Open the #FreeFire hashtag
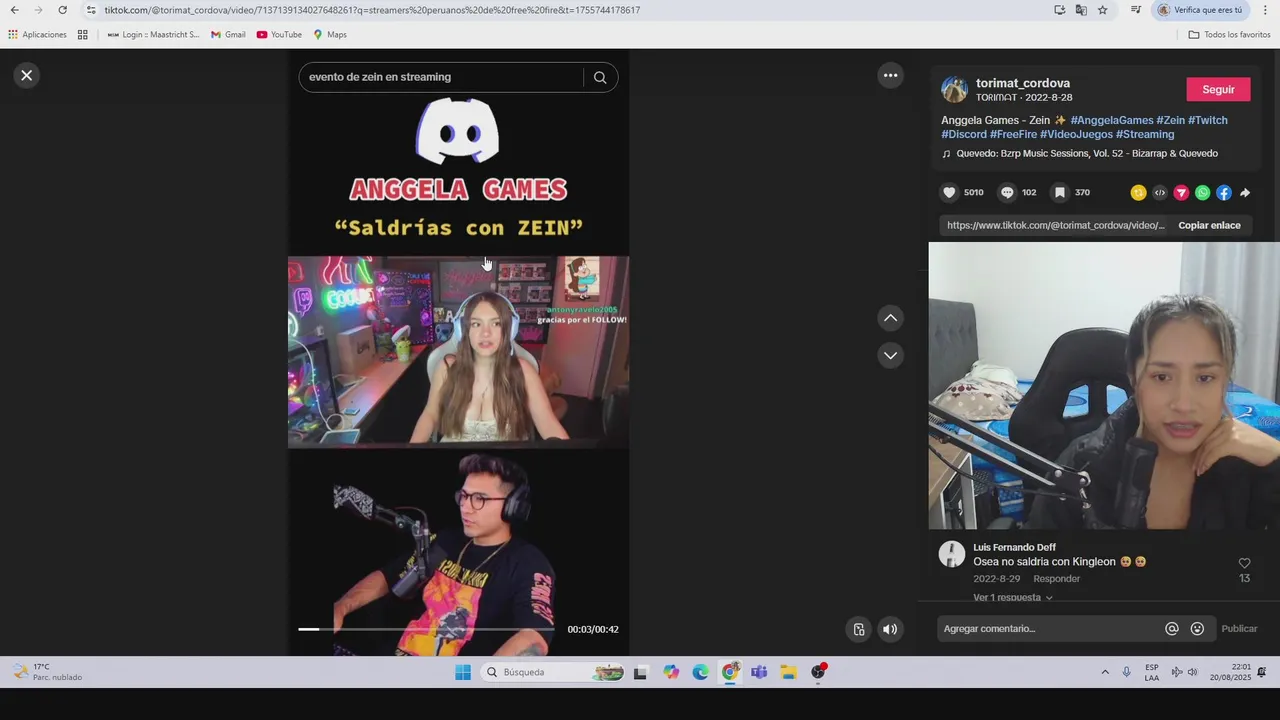The height and width of the screenshot is (720, 1280). pyautogui.click(x=1013, y=134)
